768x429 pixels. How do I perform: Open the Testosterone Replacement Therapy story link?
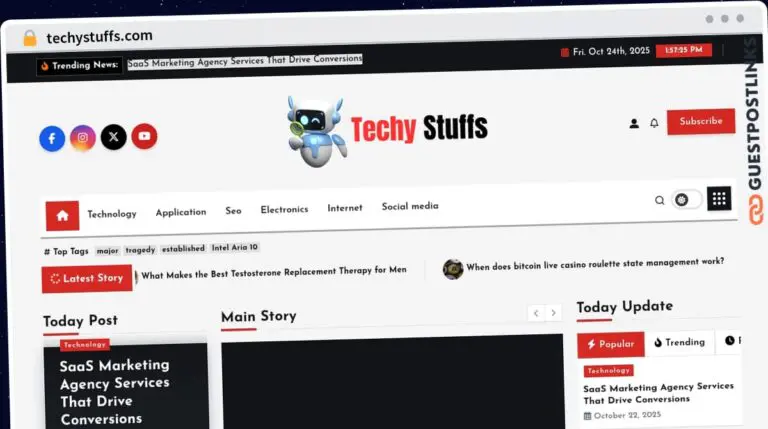(x=274, y=272)
